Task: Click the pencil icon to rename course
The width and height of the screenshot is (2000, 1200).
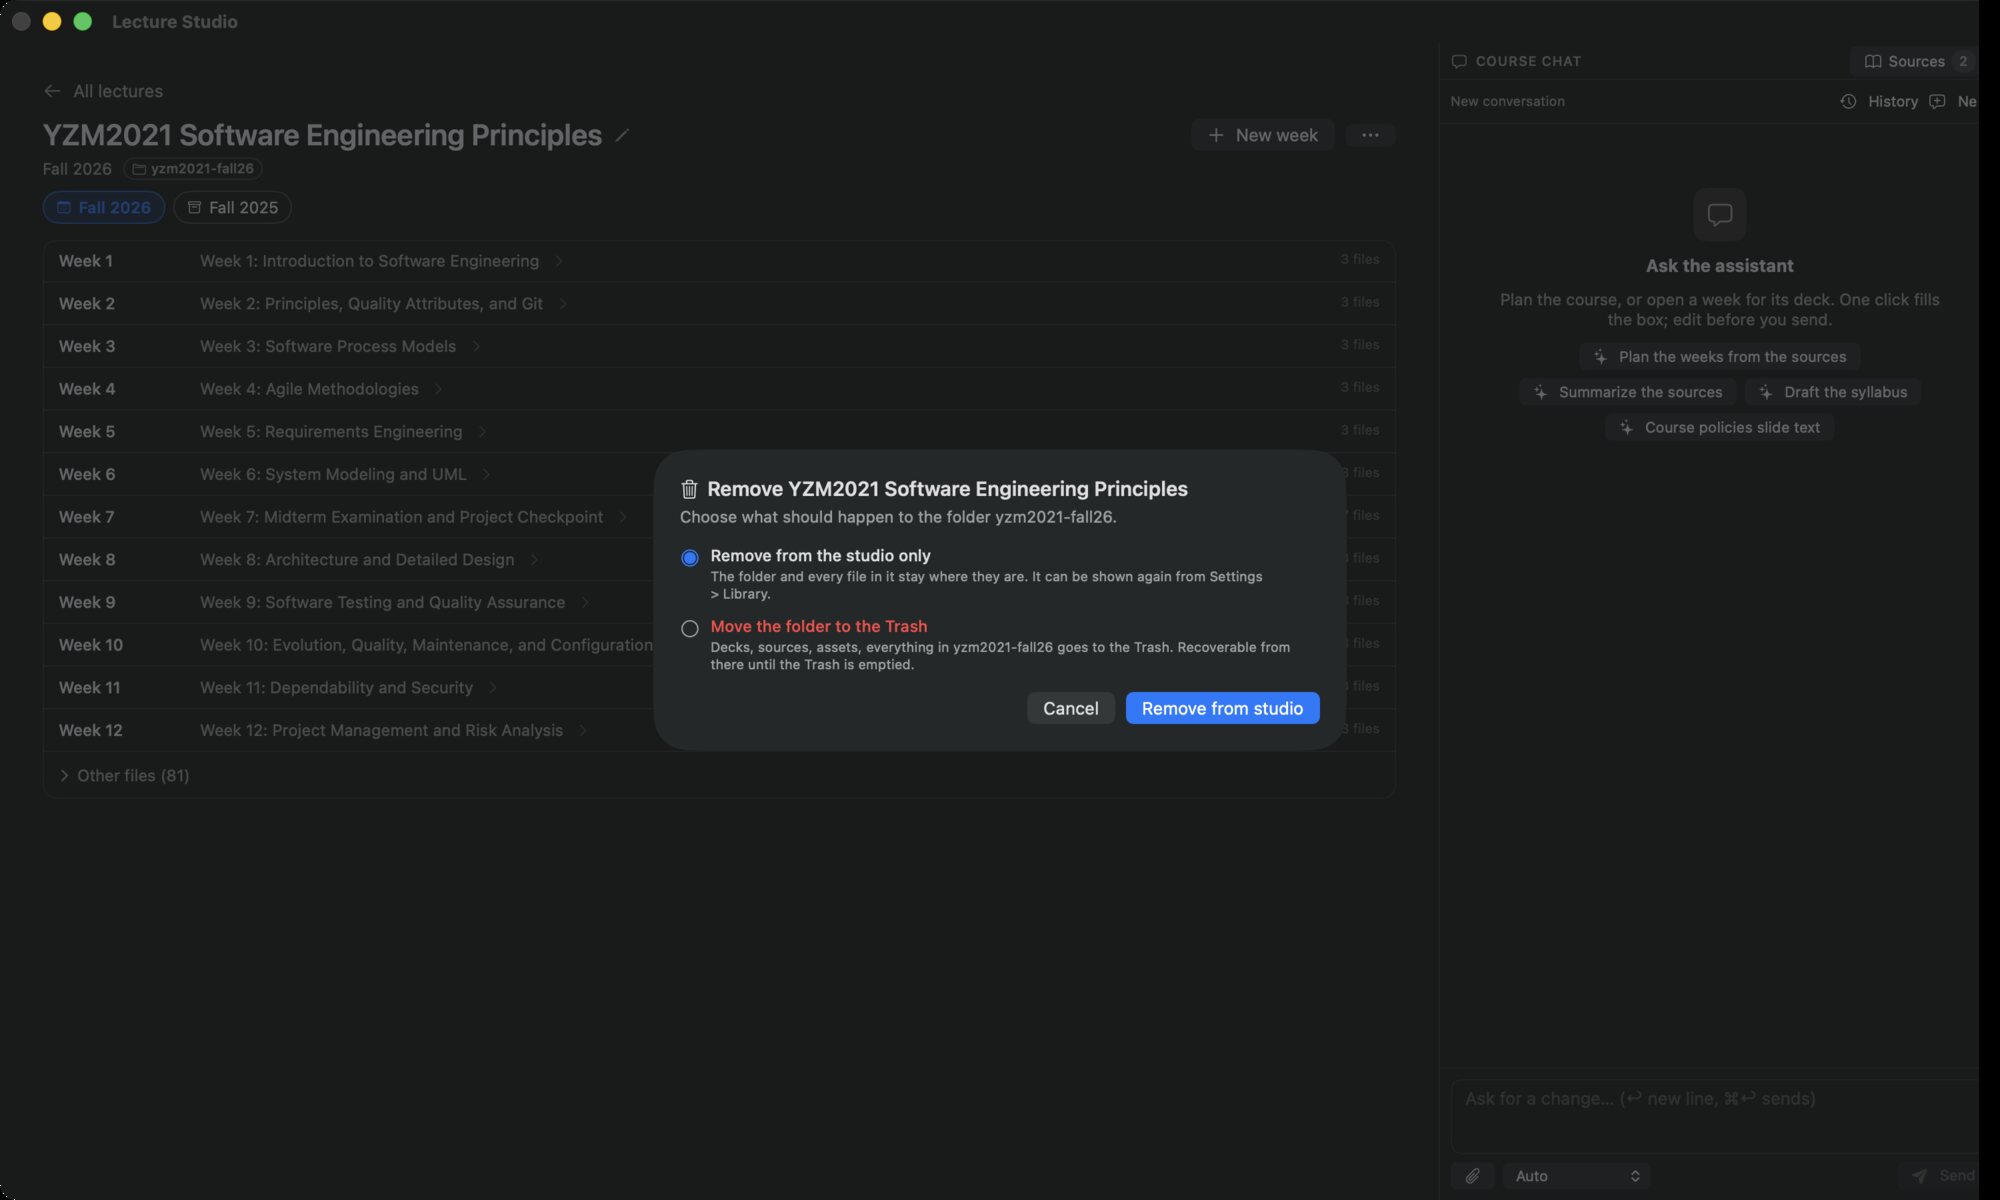Action: 622,135
